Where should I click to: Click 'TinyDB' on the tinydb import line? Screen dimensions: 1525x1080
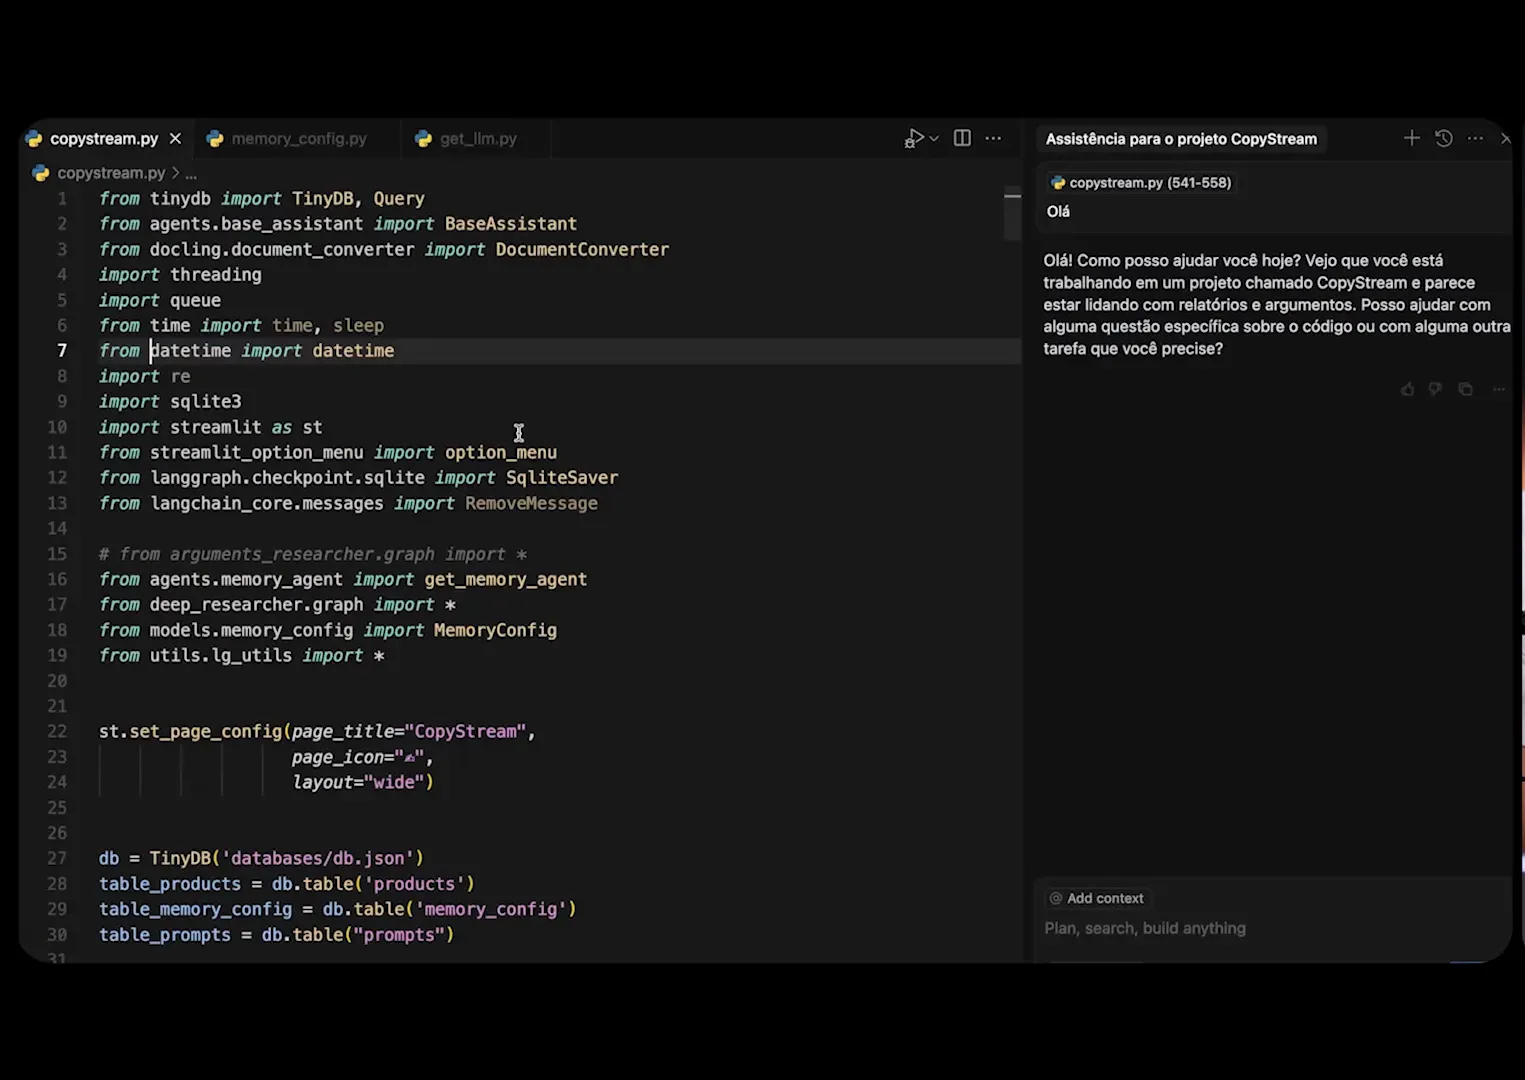322,199
